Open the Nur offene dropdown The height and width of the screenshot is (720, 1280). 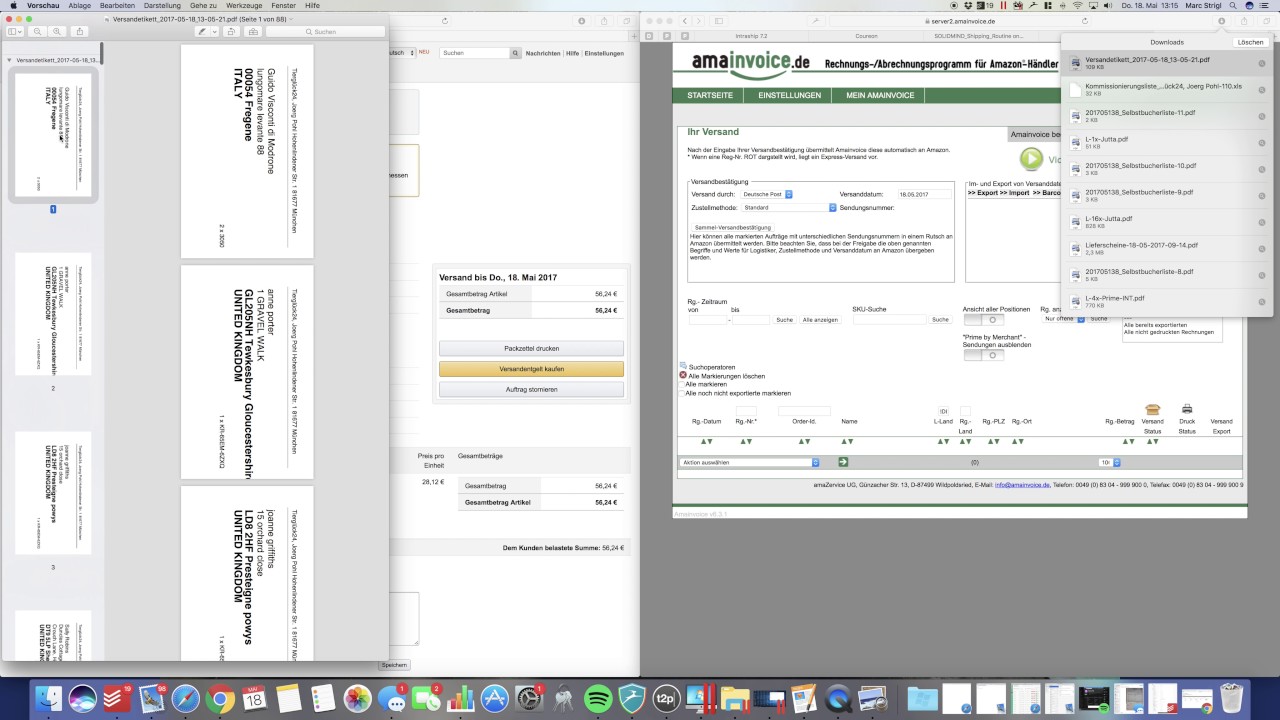point(1063,319)
